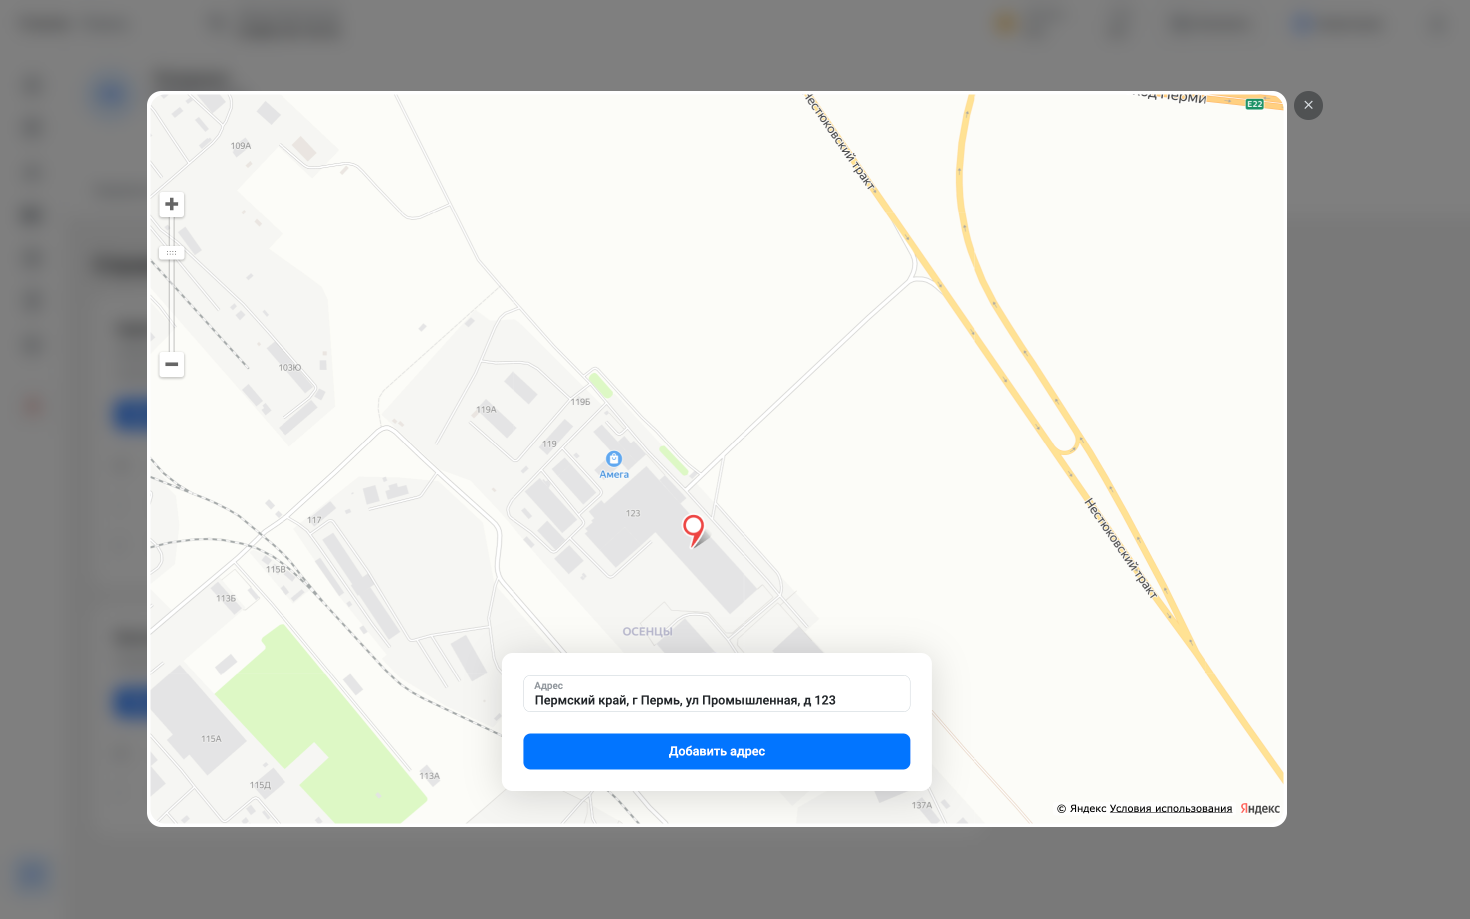Select building 113А on the map
Image resolution: width=1470 pixels, height=919 pixels.
(x=430, y=776)
